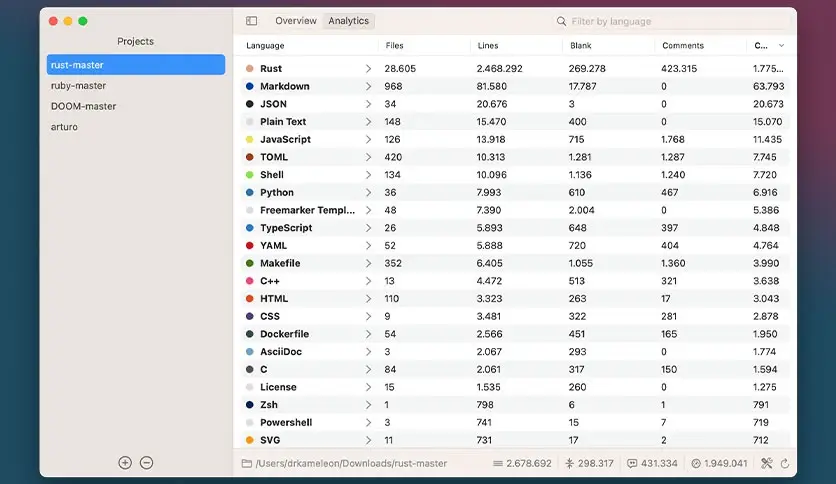Expand the Rust row chevron
The height and width of the screenshot is (484, 836).
pos(368,68)
